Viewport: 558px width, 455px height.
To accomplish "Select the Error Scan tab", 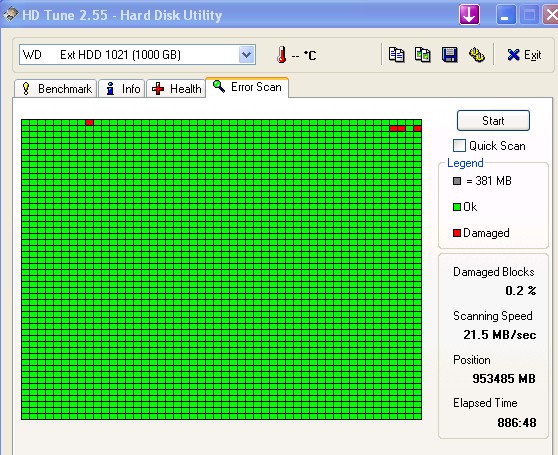I will (247, 87).
